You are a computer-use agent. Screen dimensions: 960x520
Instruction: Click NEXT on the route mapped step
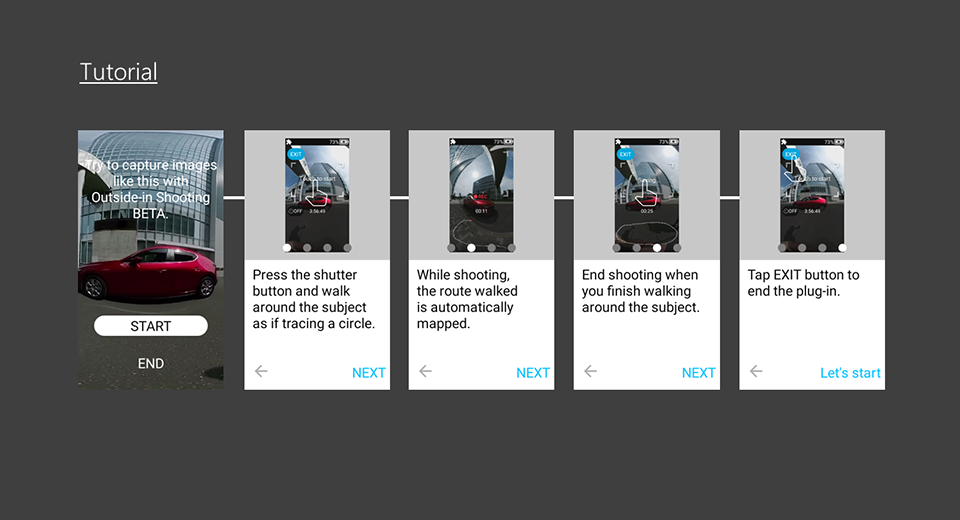(x=533, y=373)
